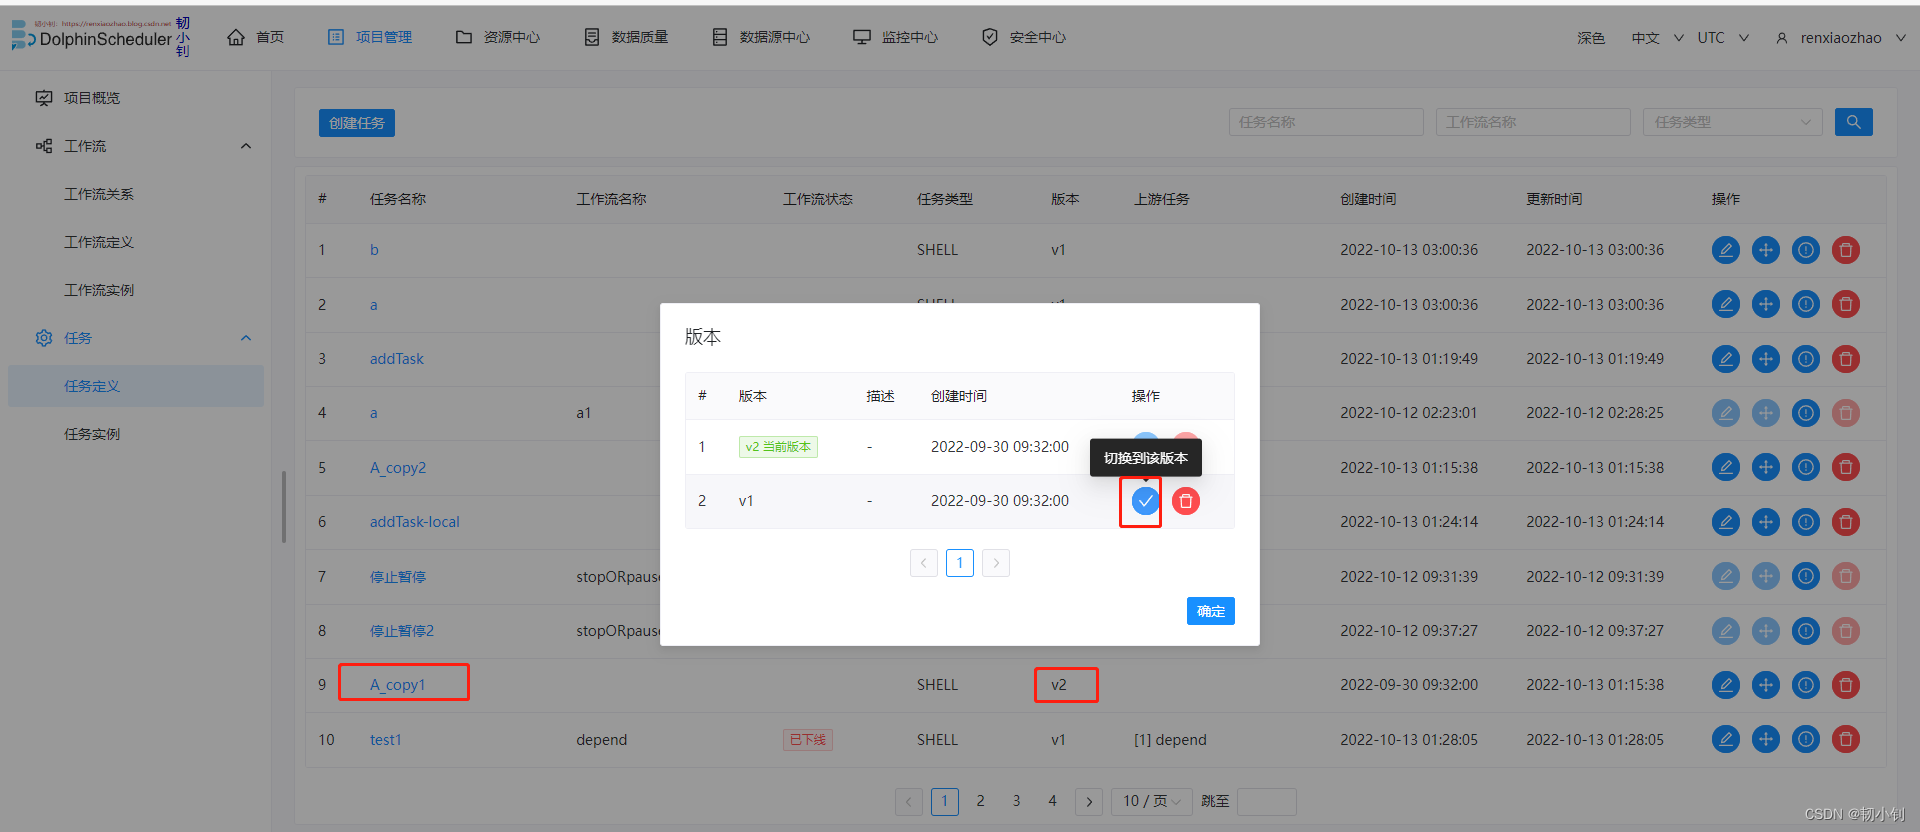Open 工作流关系 in the sidebar

[x=99, y=194]
